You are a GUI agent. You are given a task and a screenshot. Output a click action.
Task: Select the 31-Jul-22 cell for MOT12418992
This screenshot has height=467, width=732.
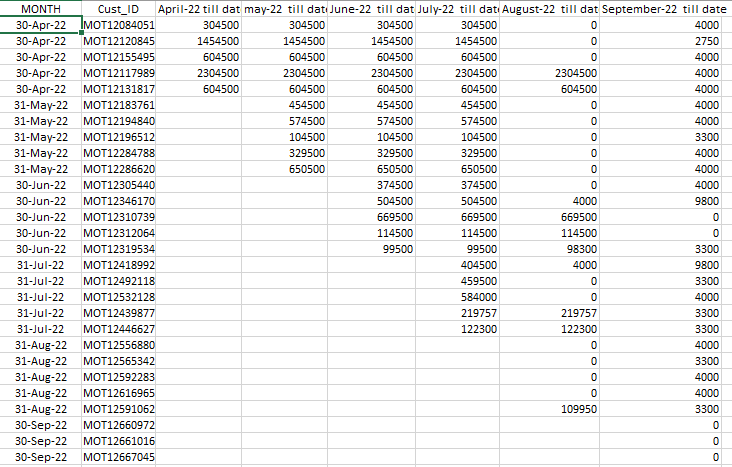pos(41,265)
